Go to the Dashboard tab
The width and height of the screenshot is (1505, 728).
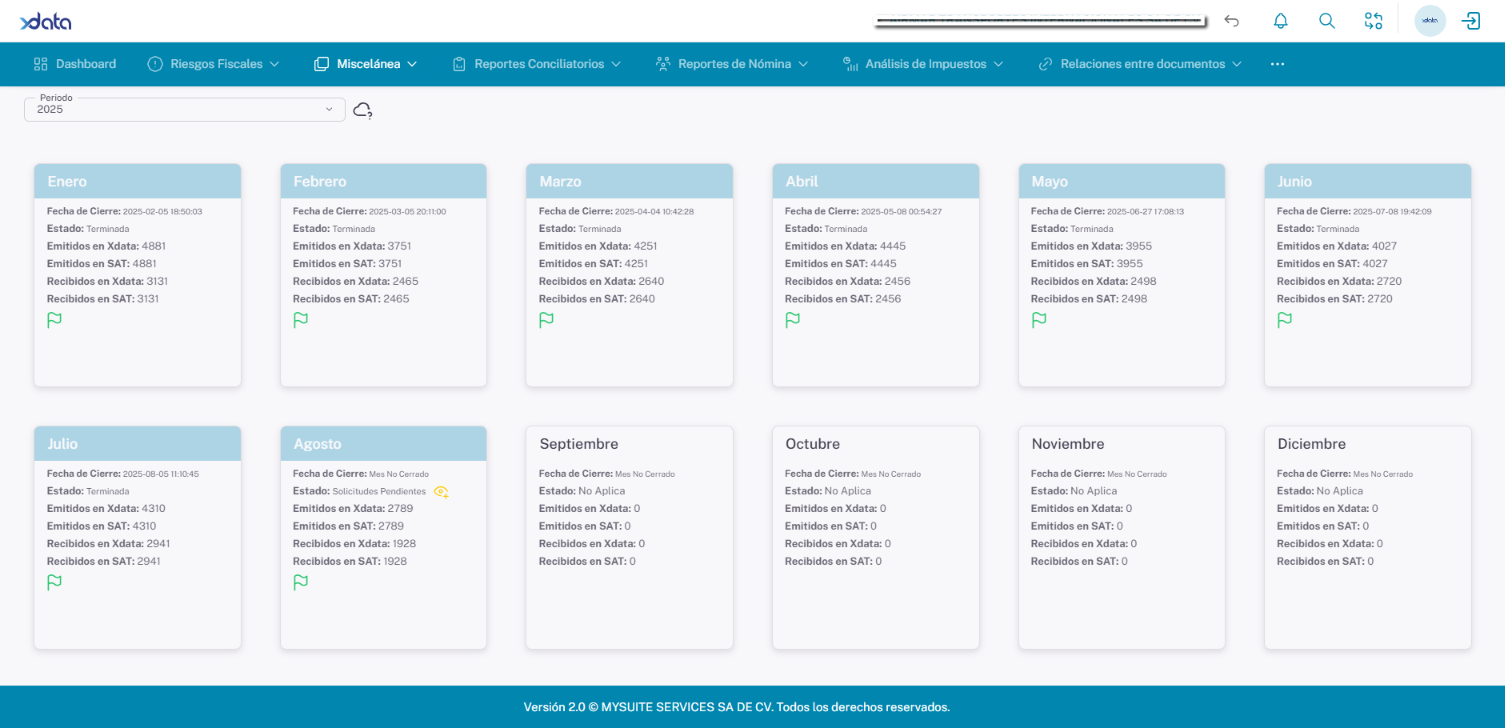coord(75,64)
